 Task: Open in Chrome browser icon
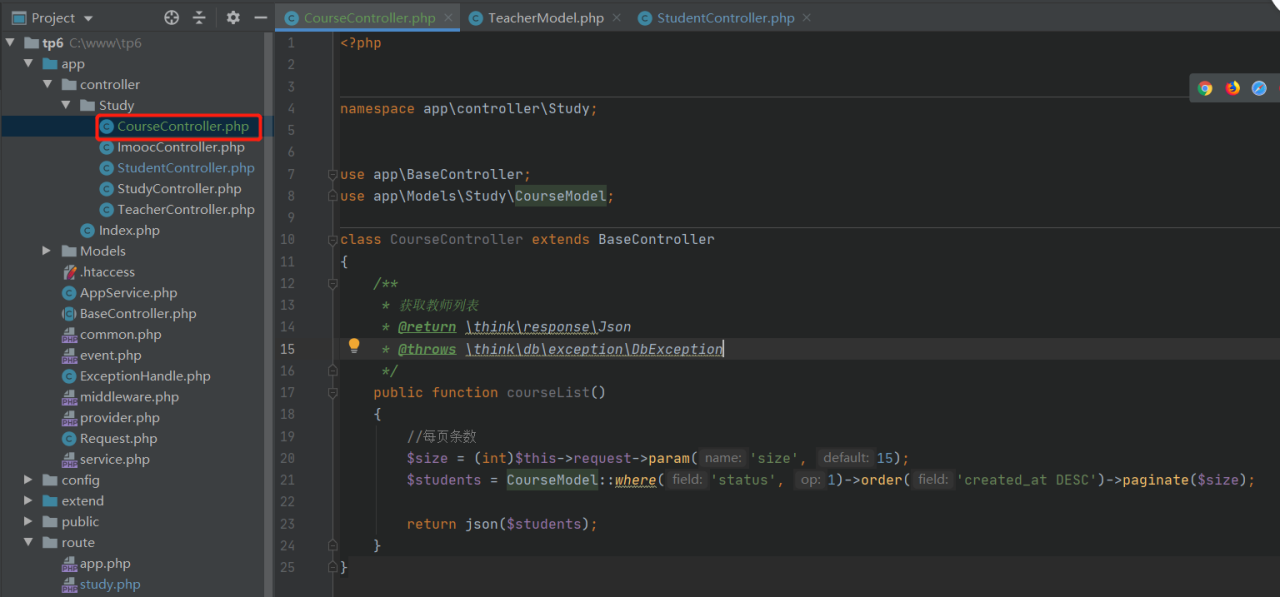click(x=1205, y=88)
